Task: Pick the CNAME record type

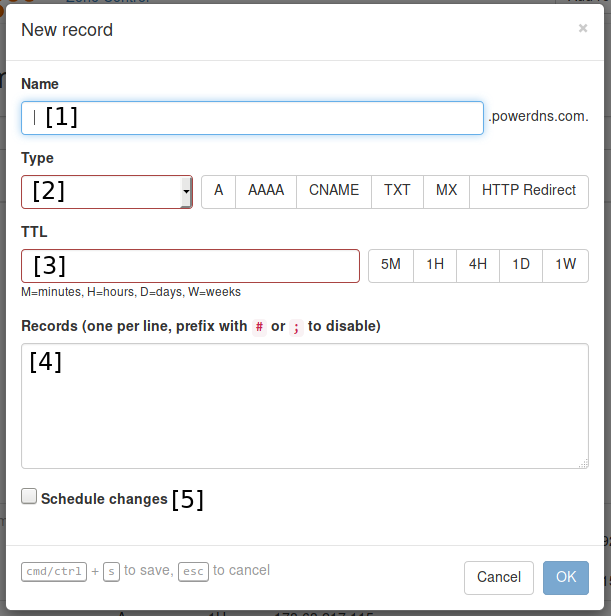Action: (334, 191)
